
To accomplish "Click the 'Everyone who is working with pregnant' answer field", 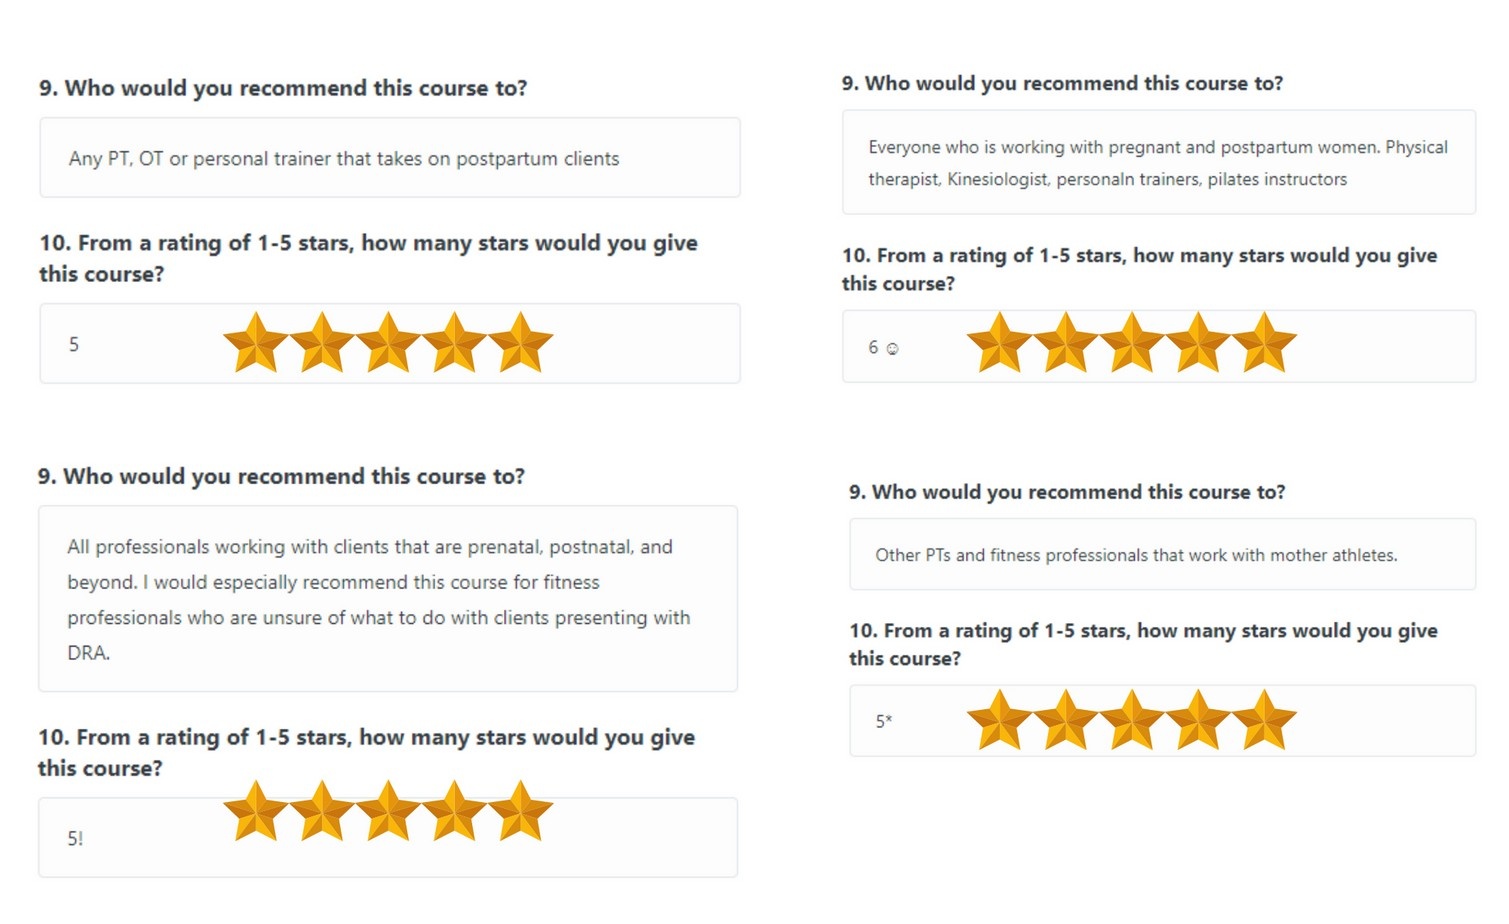I will pos(1159,162).
